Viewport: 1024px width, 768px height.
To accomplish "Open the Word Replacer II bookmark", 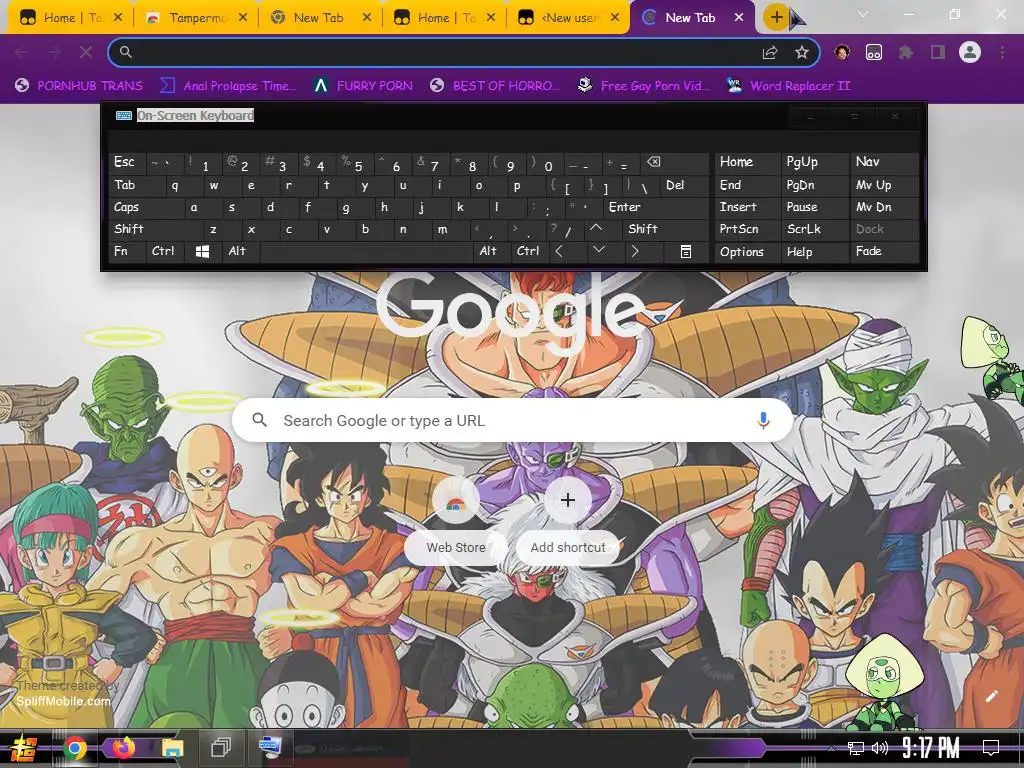I will (788, 86).
